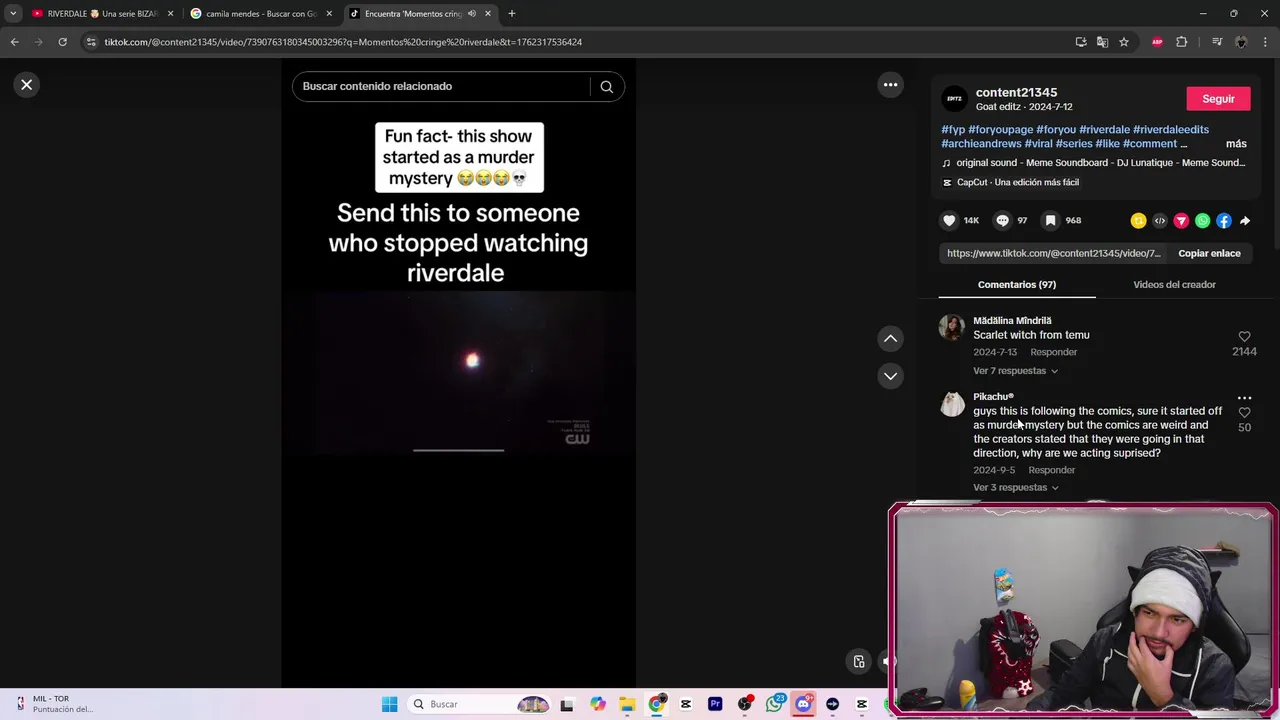Reply to Mădălina's comment via Responder
Viewport: 1280px width, 720px height.
coord(1053,352)
